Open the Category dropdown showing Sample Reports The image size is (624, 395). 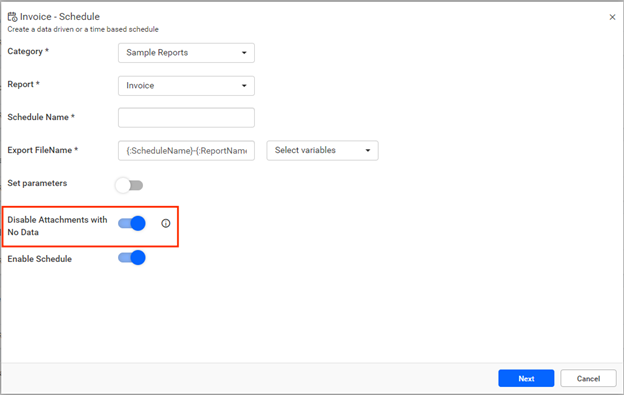186,53
